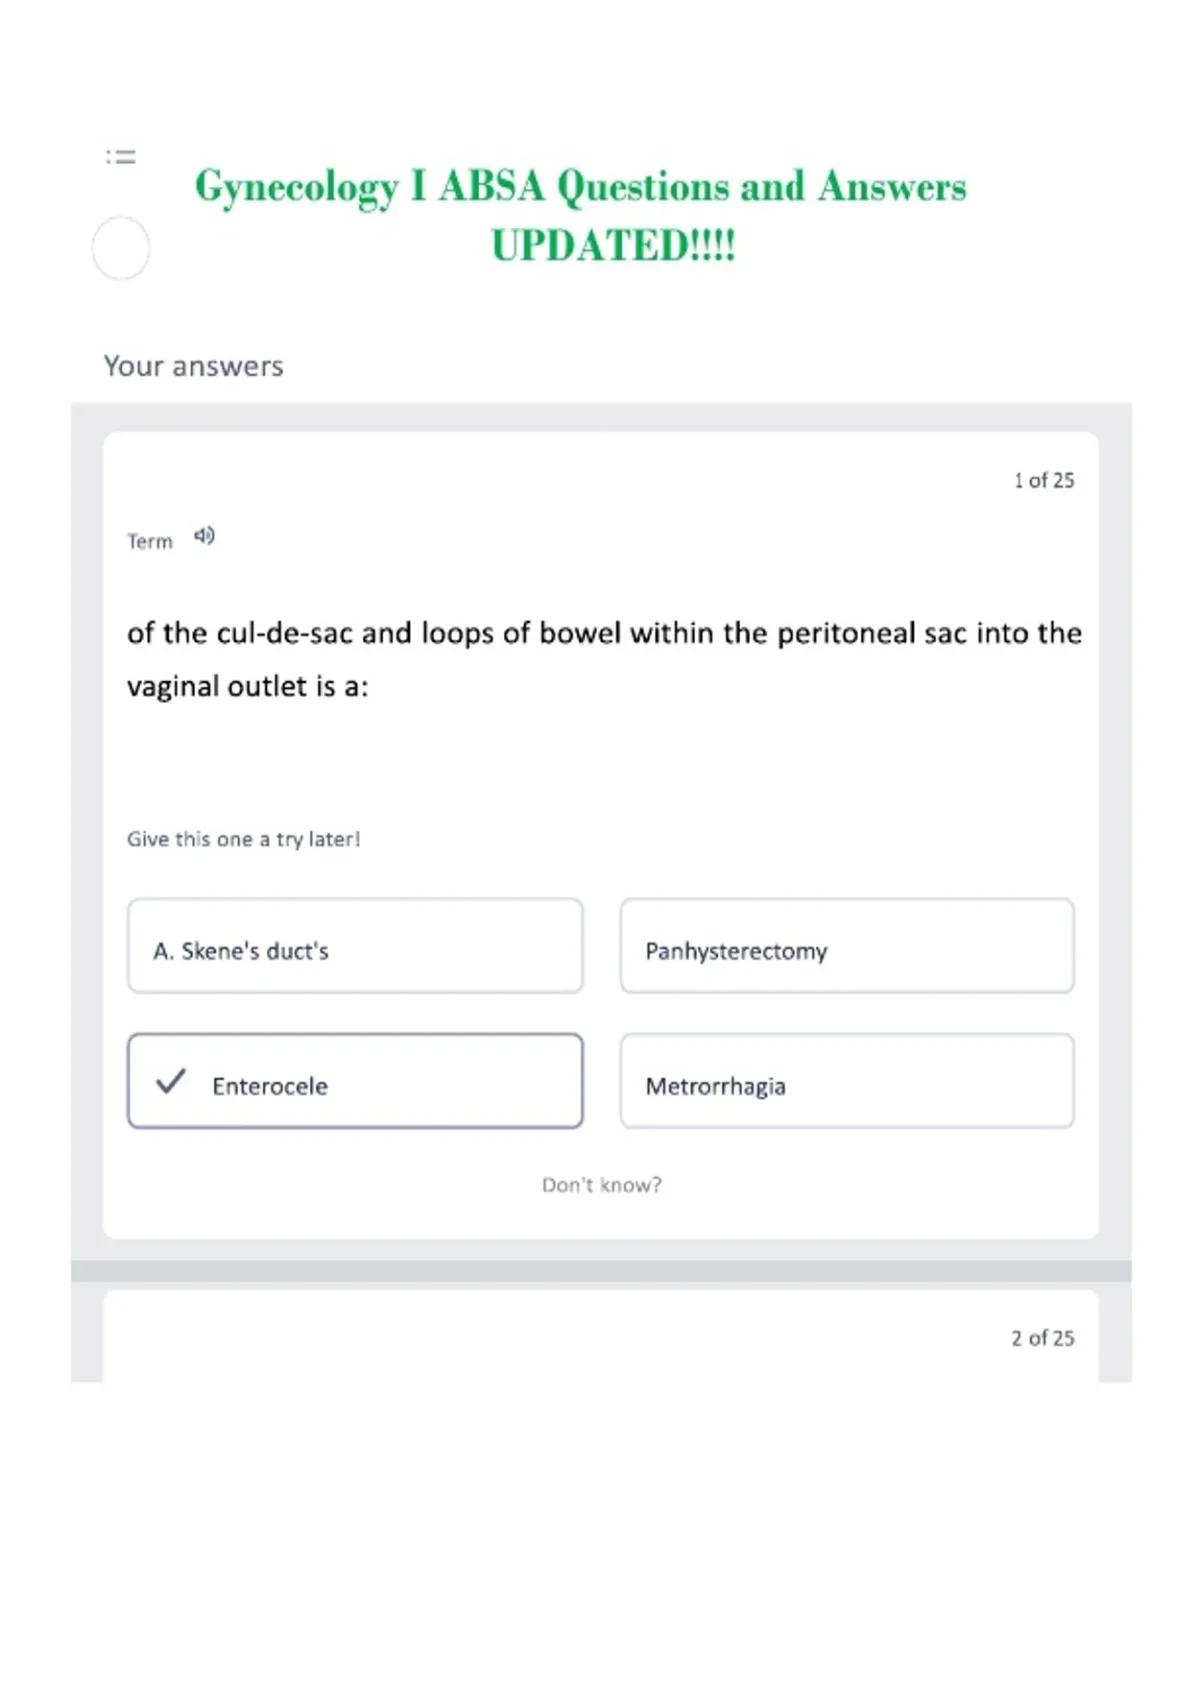The image size is (1200, 1700).
Task: Select the A. Skene's duct's answer
Action: (x=355, y=946)
